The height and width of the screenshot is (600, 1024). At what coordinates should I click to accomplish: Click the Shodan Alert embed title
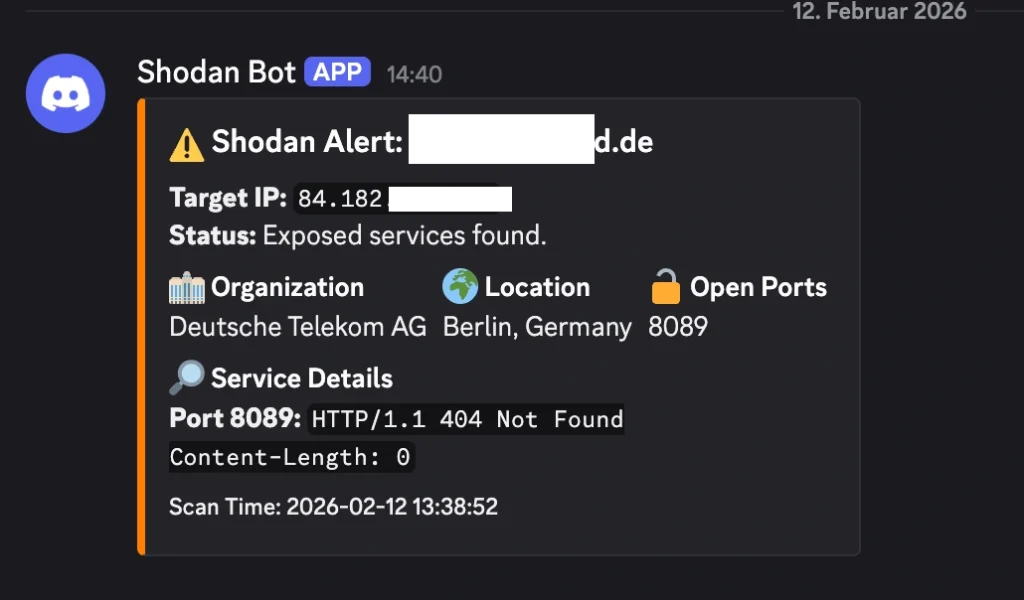point(306,143)
